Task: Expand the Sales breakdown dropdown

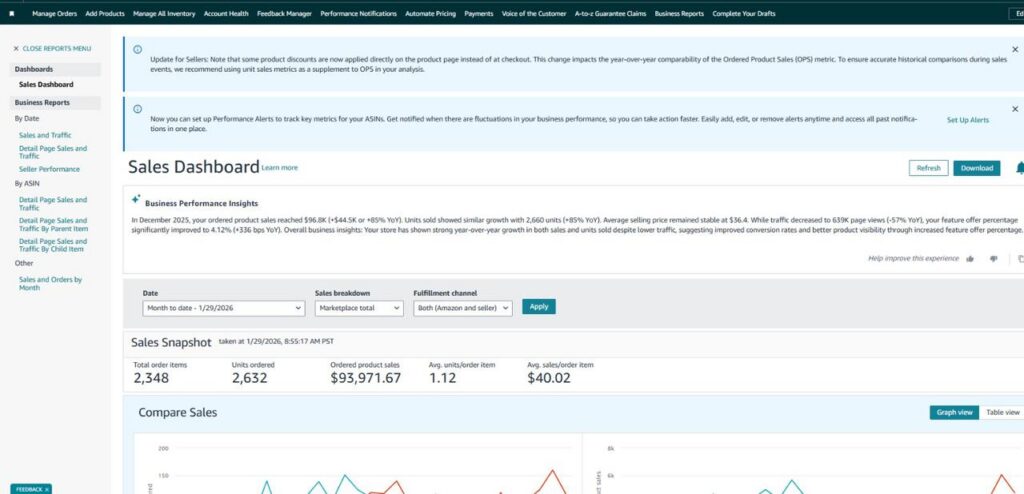Action: pyautogui.click(x=359, y=308)
